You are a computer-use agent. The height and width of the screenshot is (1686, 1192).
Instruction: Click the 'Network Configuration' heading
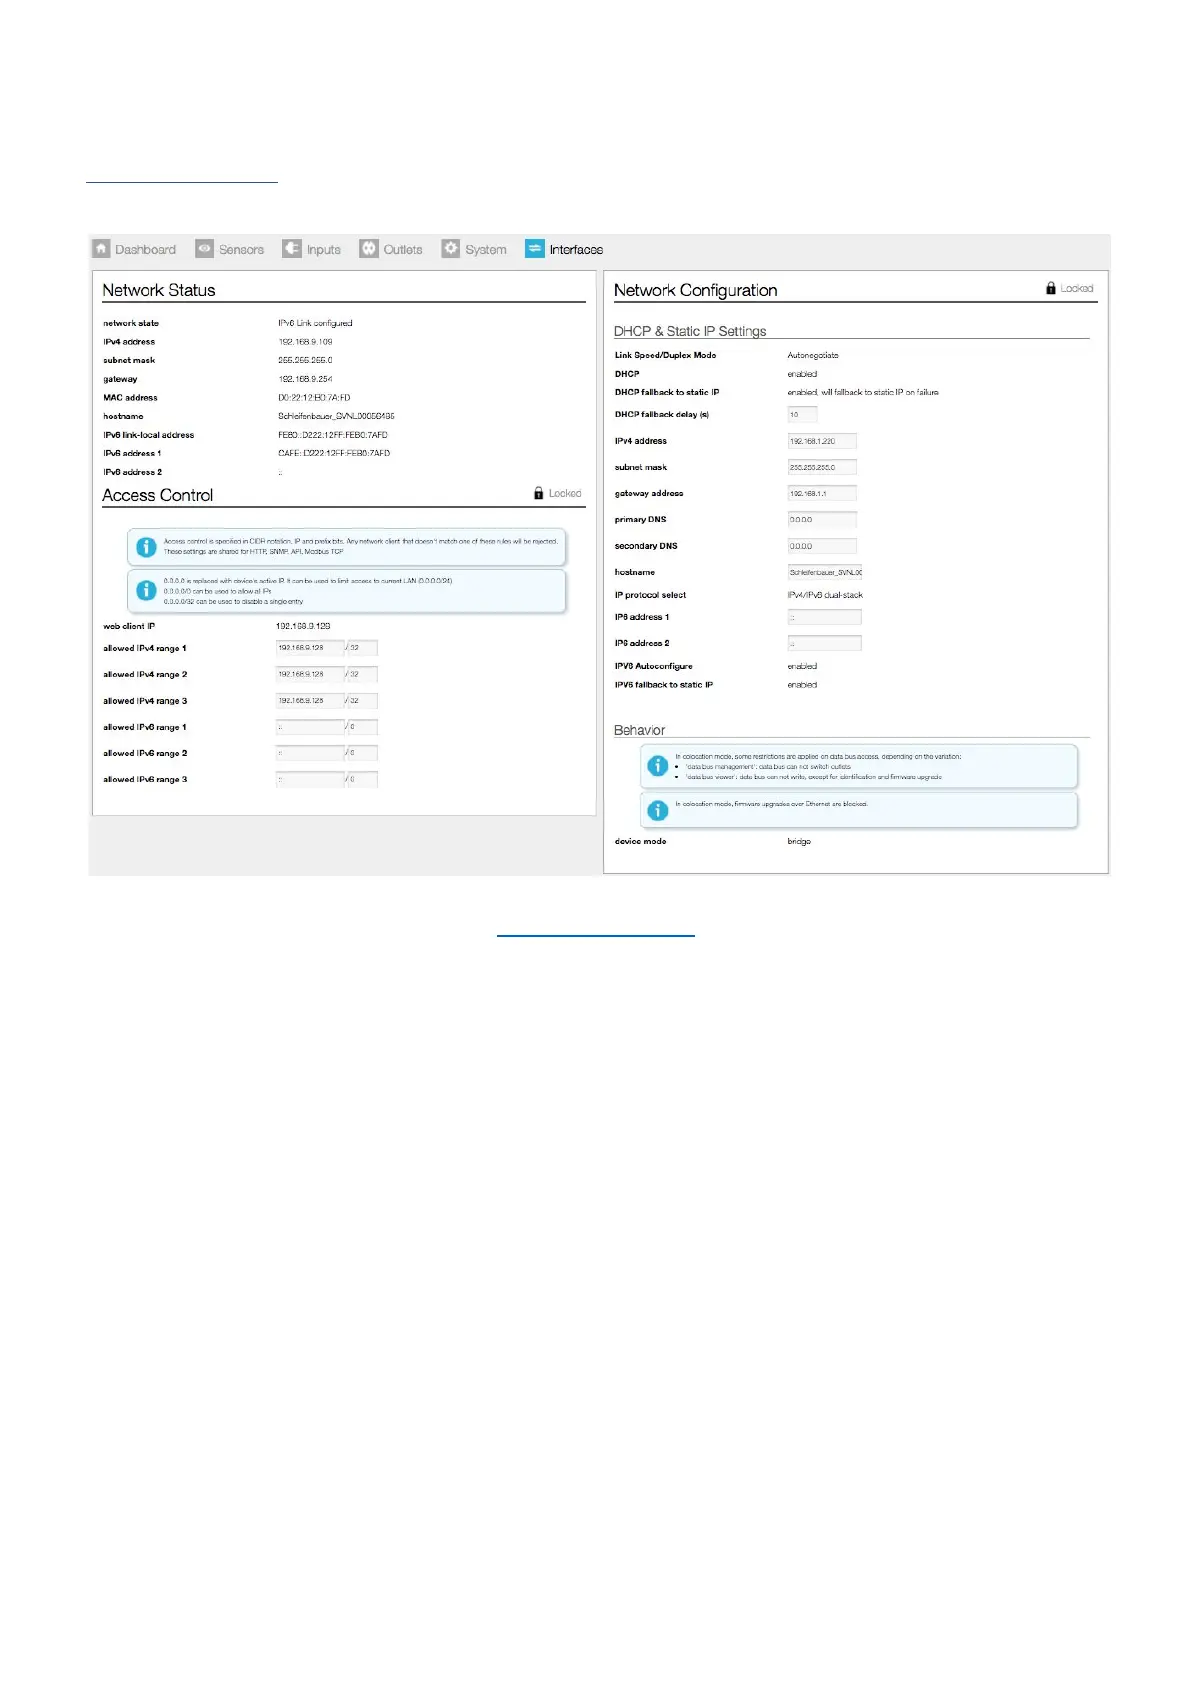click(x=695, y=290)
